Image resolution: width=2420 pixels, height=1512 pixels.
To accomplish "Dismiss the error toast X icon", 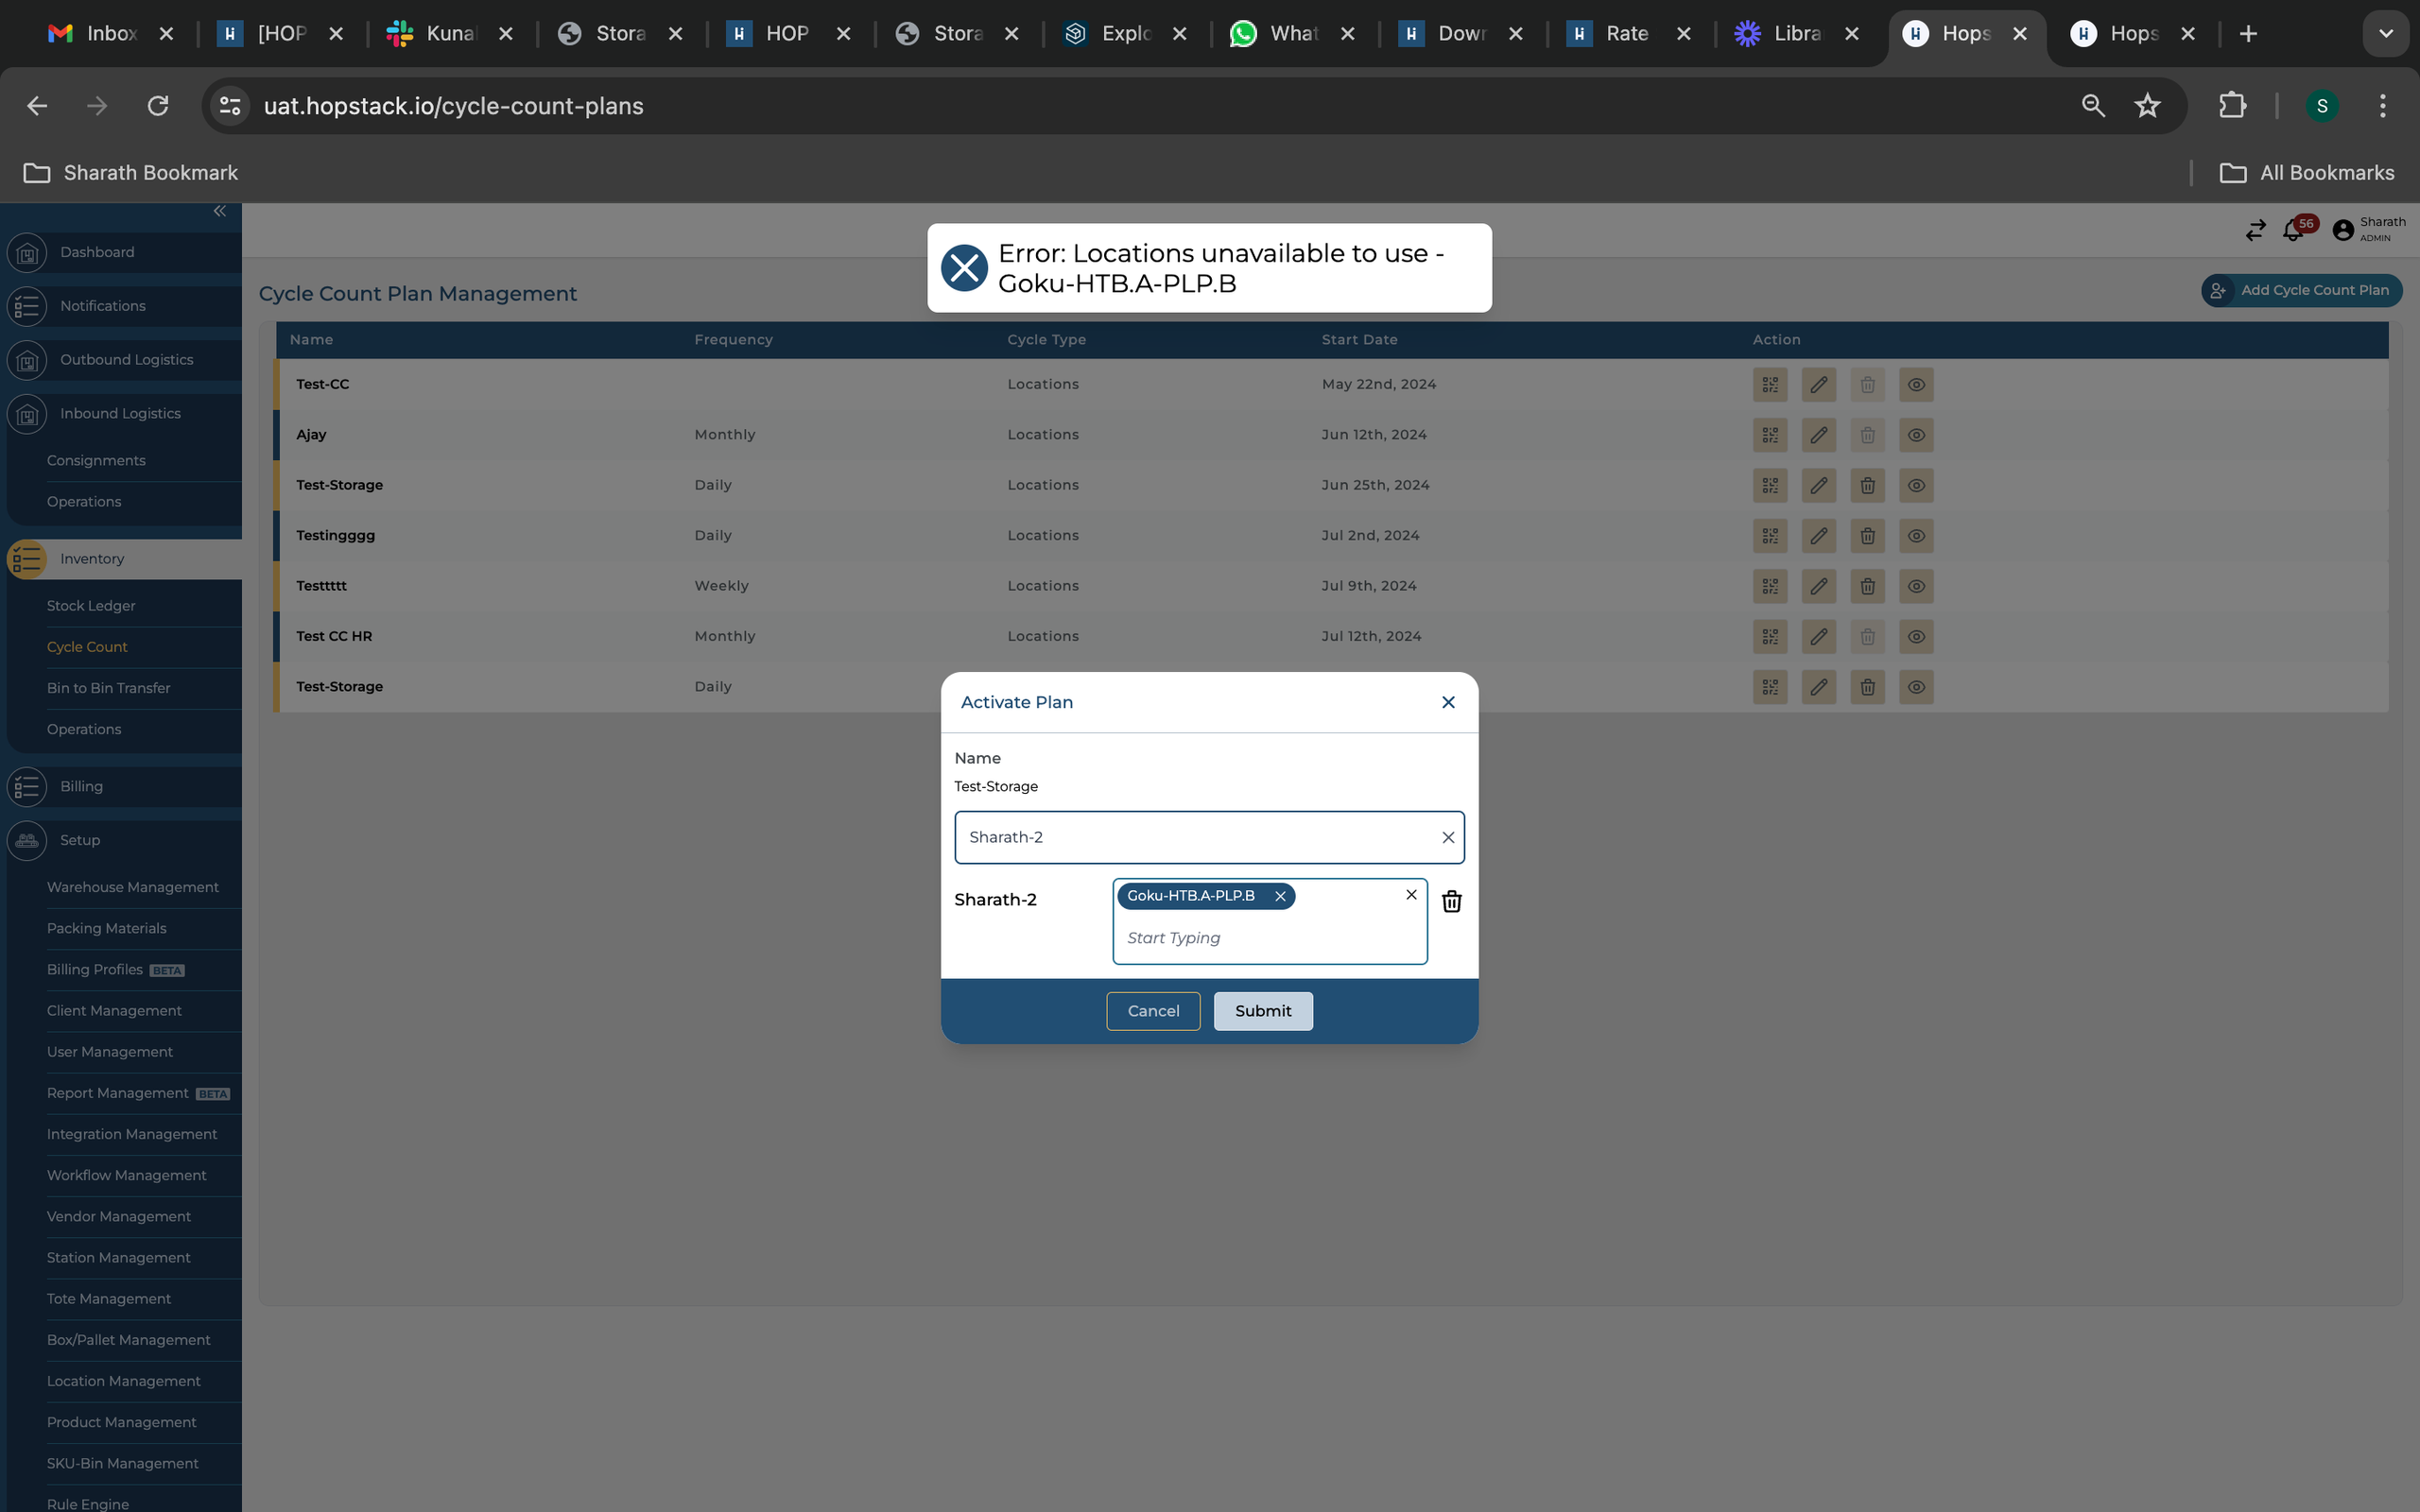I will [964, 268].
